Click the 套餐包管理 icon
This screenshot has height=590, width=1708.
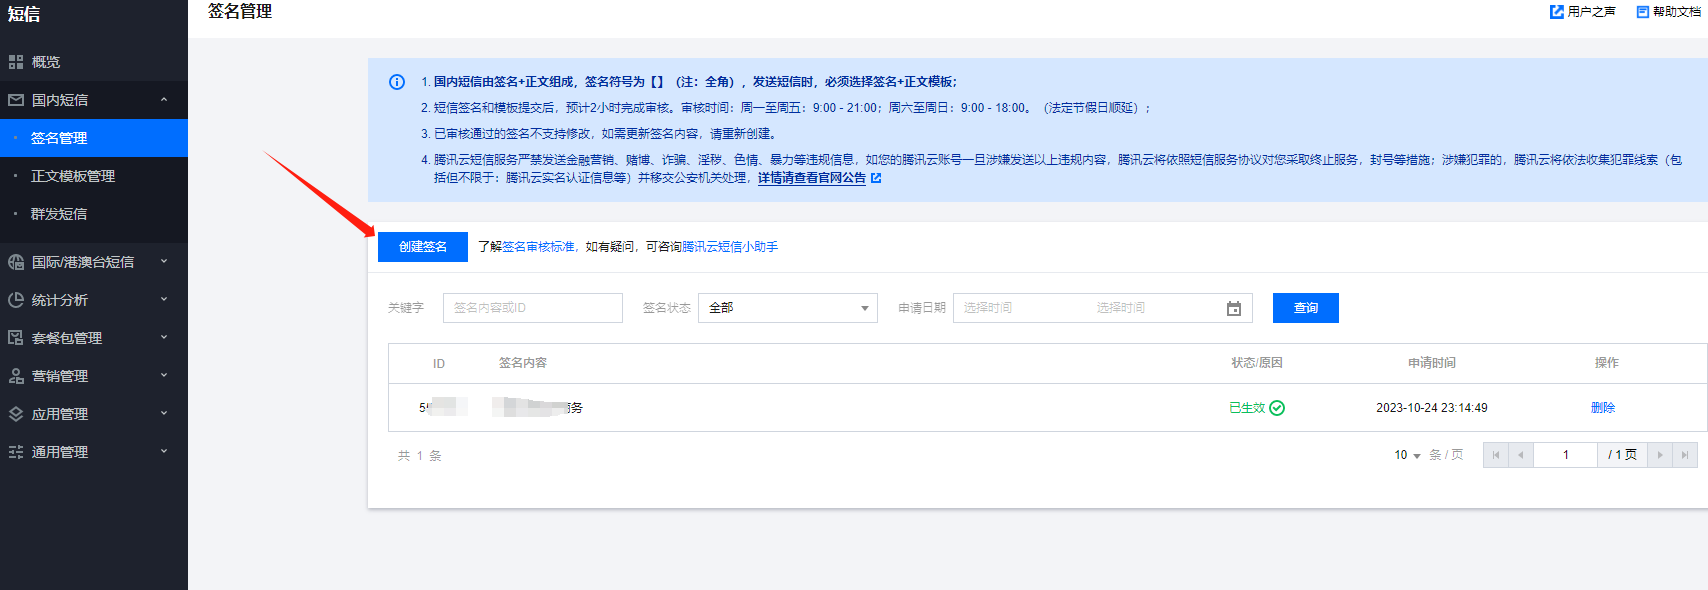pos(16,338)
